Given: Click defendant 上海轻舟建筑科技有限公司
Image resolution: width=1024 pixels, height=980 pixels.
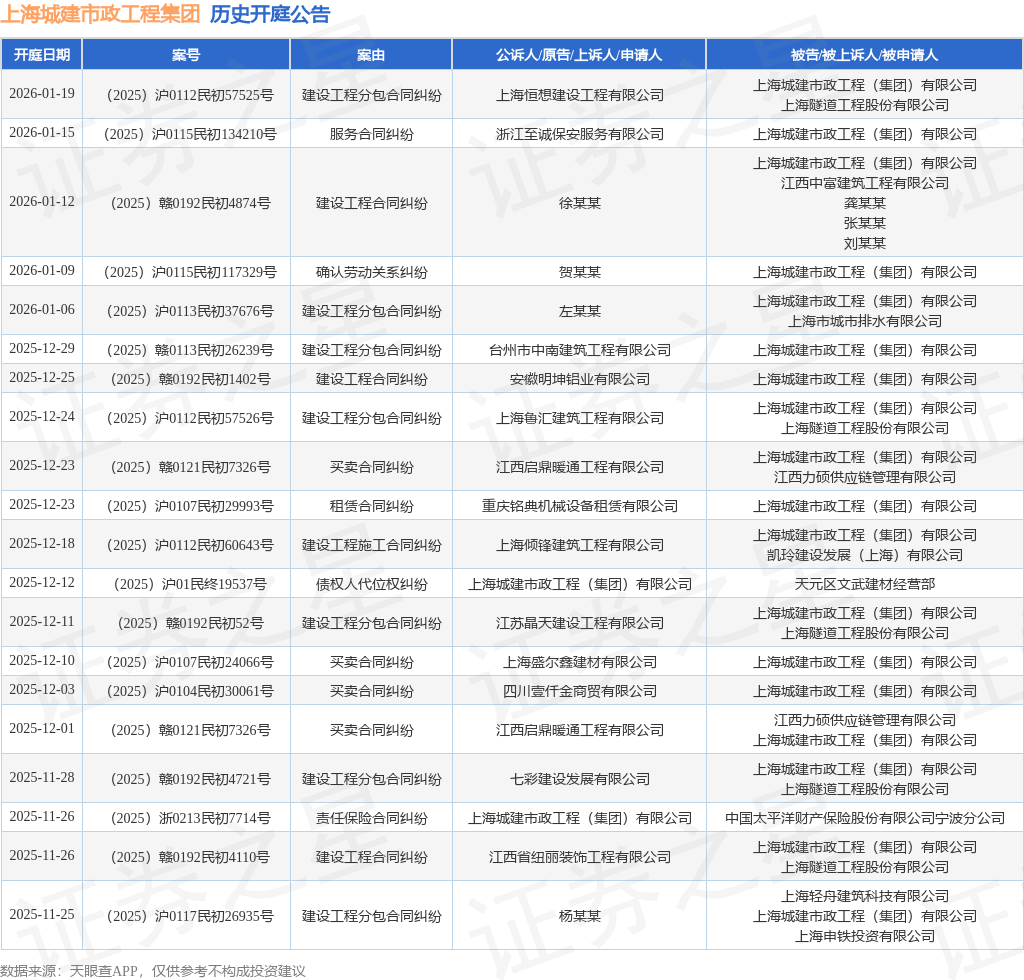Looking at the screenshot, I should [x=865, y=897].
